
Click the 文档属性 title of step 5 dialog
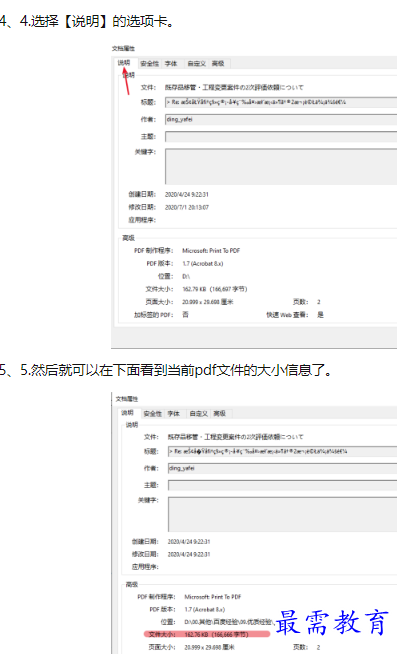click(127, 399)
